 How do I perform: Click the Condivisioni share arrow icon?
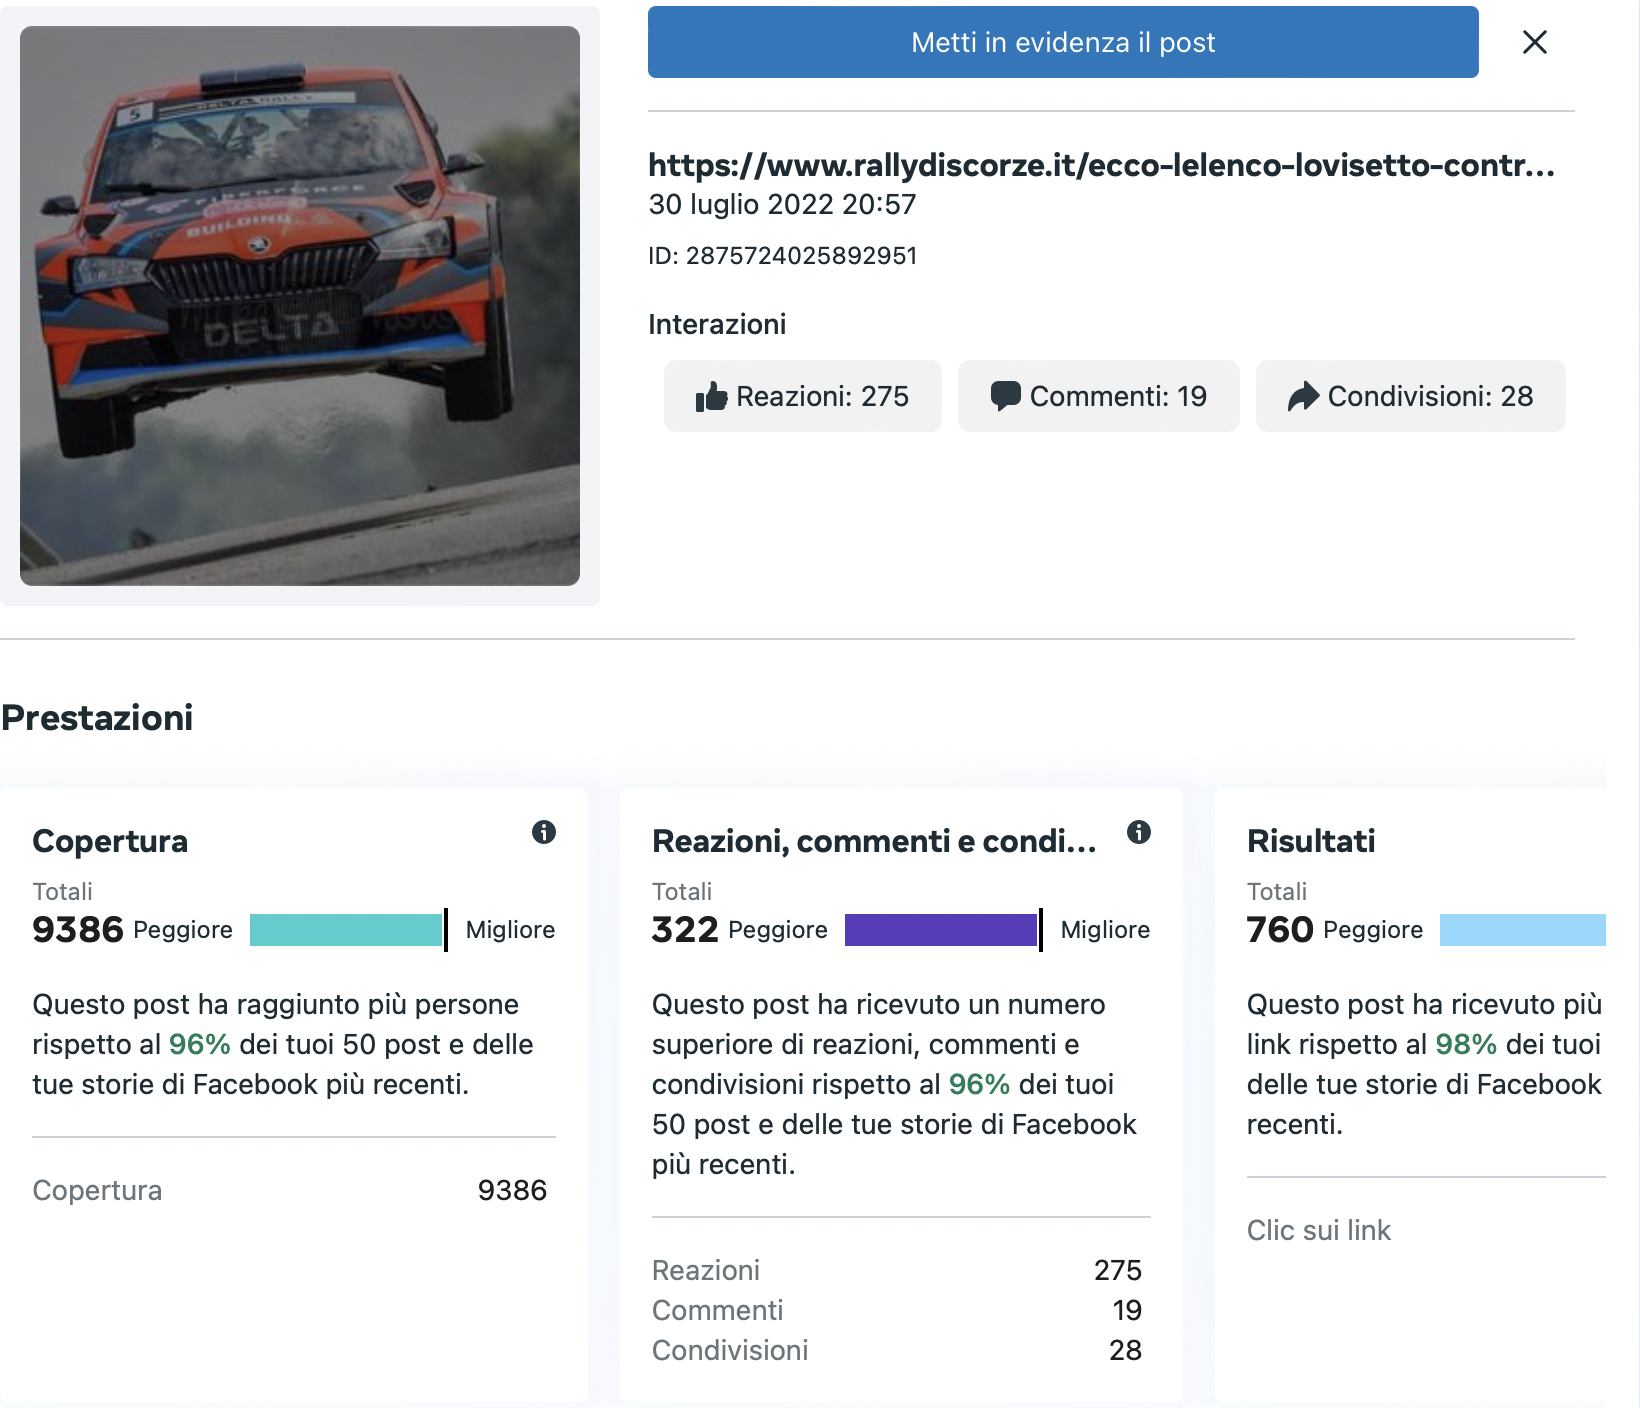pyautogui.click(x=1303, y=396)
